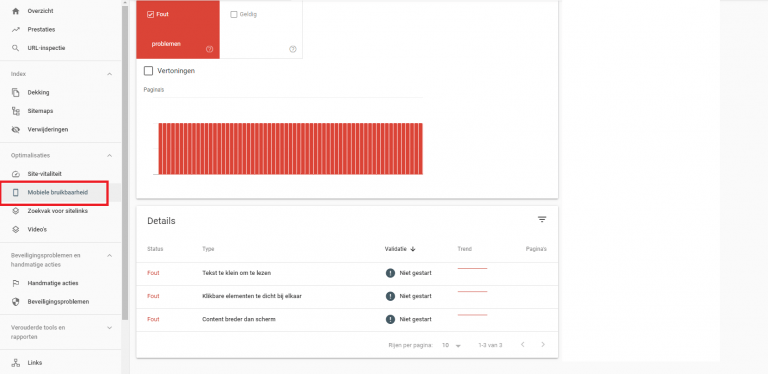Open Links report in sidebar
The height and width of the screenshot is (374, 768).
click(35, 363)
